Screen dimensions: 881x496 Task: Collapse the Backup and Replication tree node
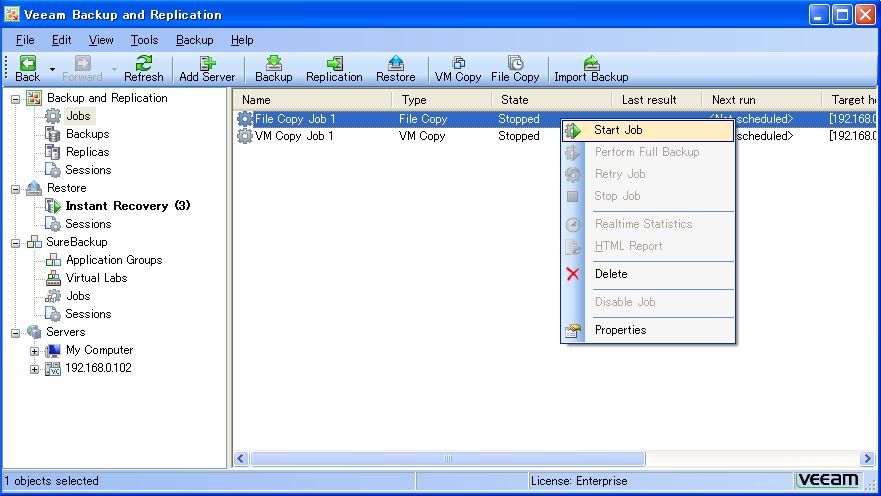pos(16,99)
